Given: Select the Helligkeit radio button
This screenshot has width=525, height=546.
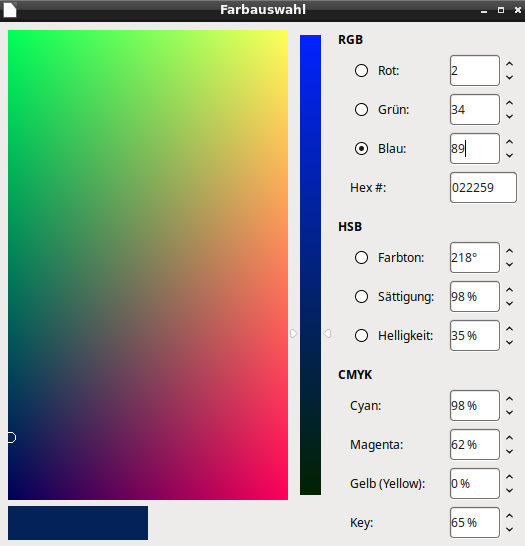Looking at the screenshot, I should click(x=361, y=336).
